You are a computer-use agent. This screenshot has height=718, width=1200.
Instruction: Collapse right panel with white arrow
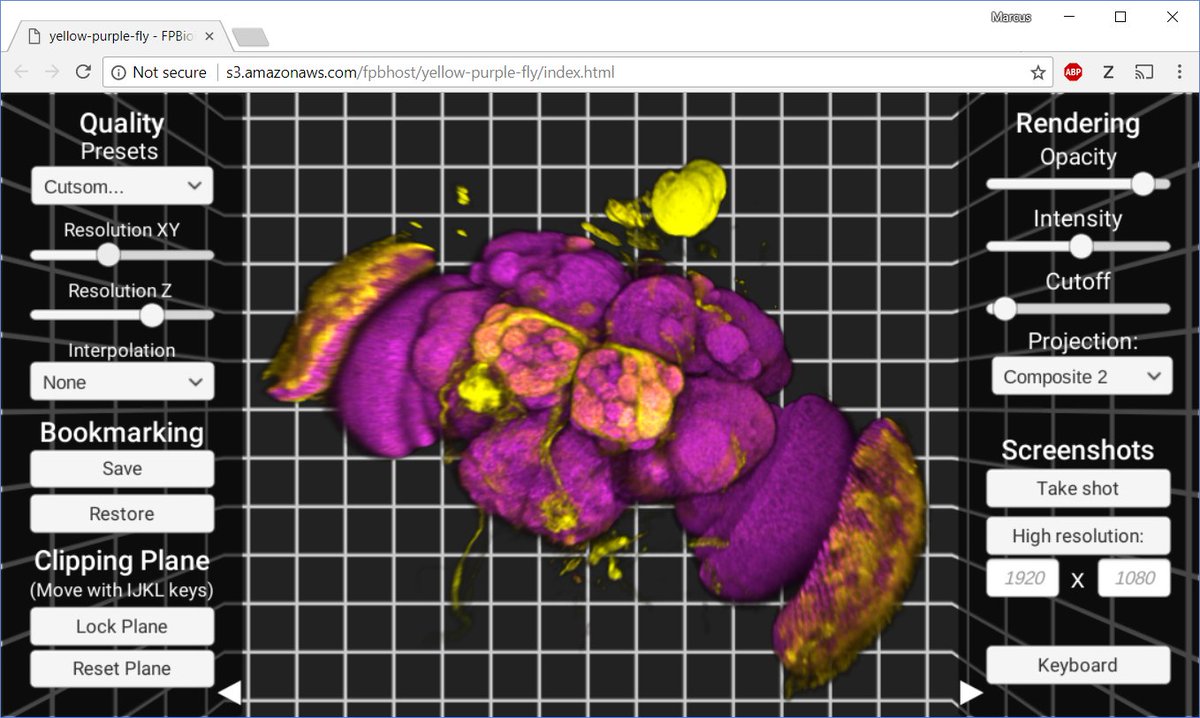pos(971,692)
